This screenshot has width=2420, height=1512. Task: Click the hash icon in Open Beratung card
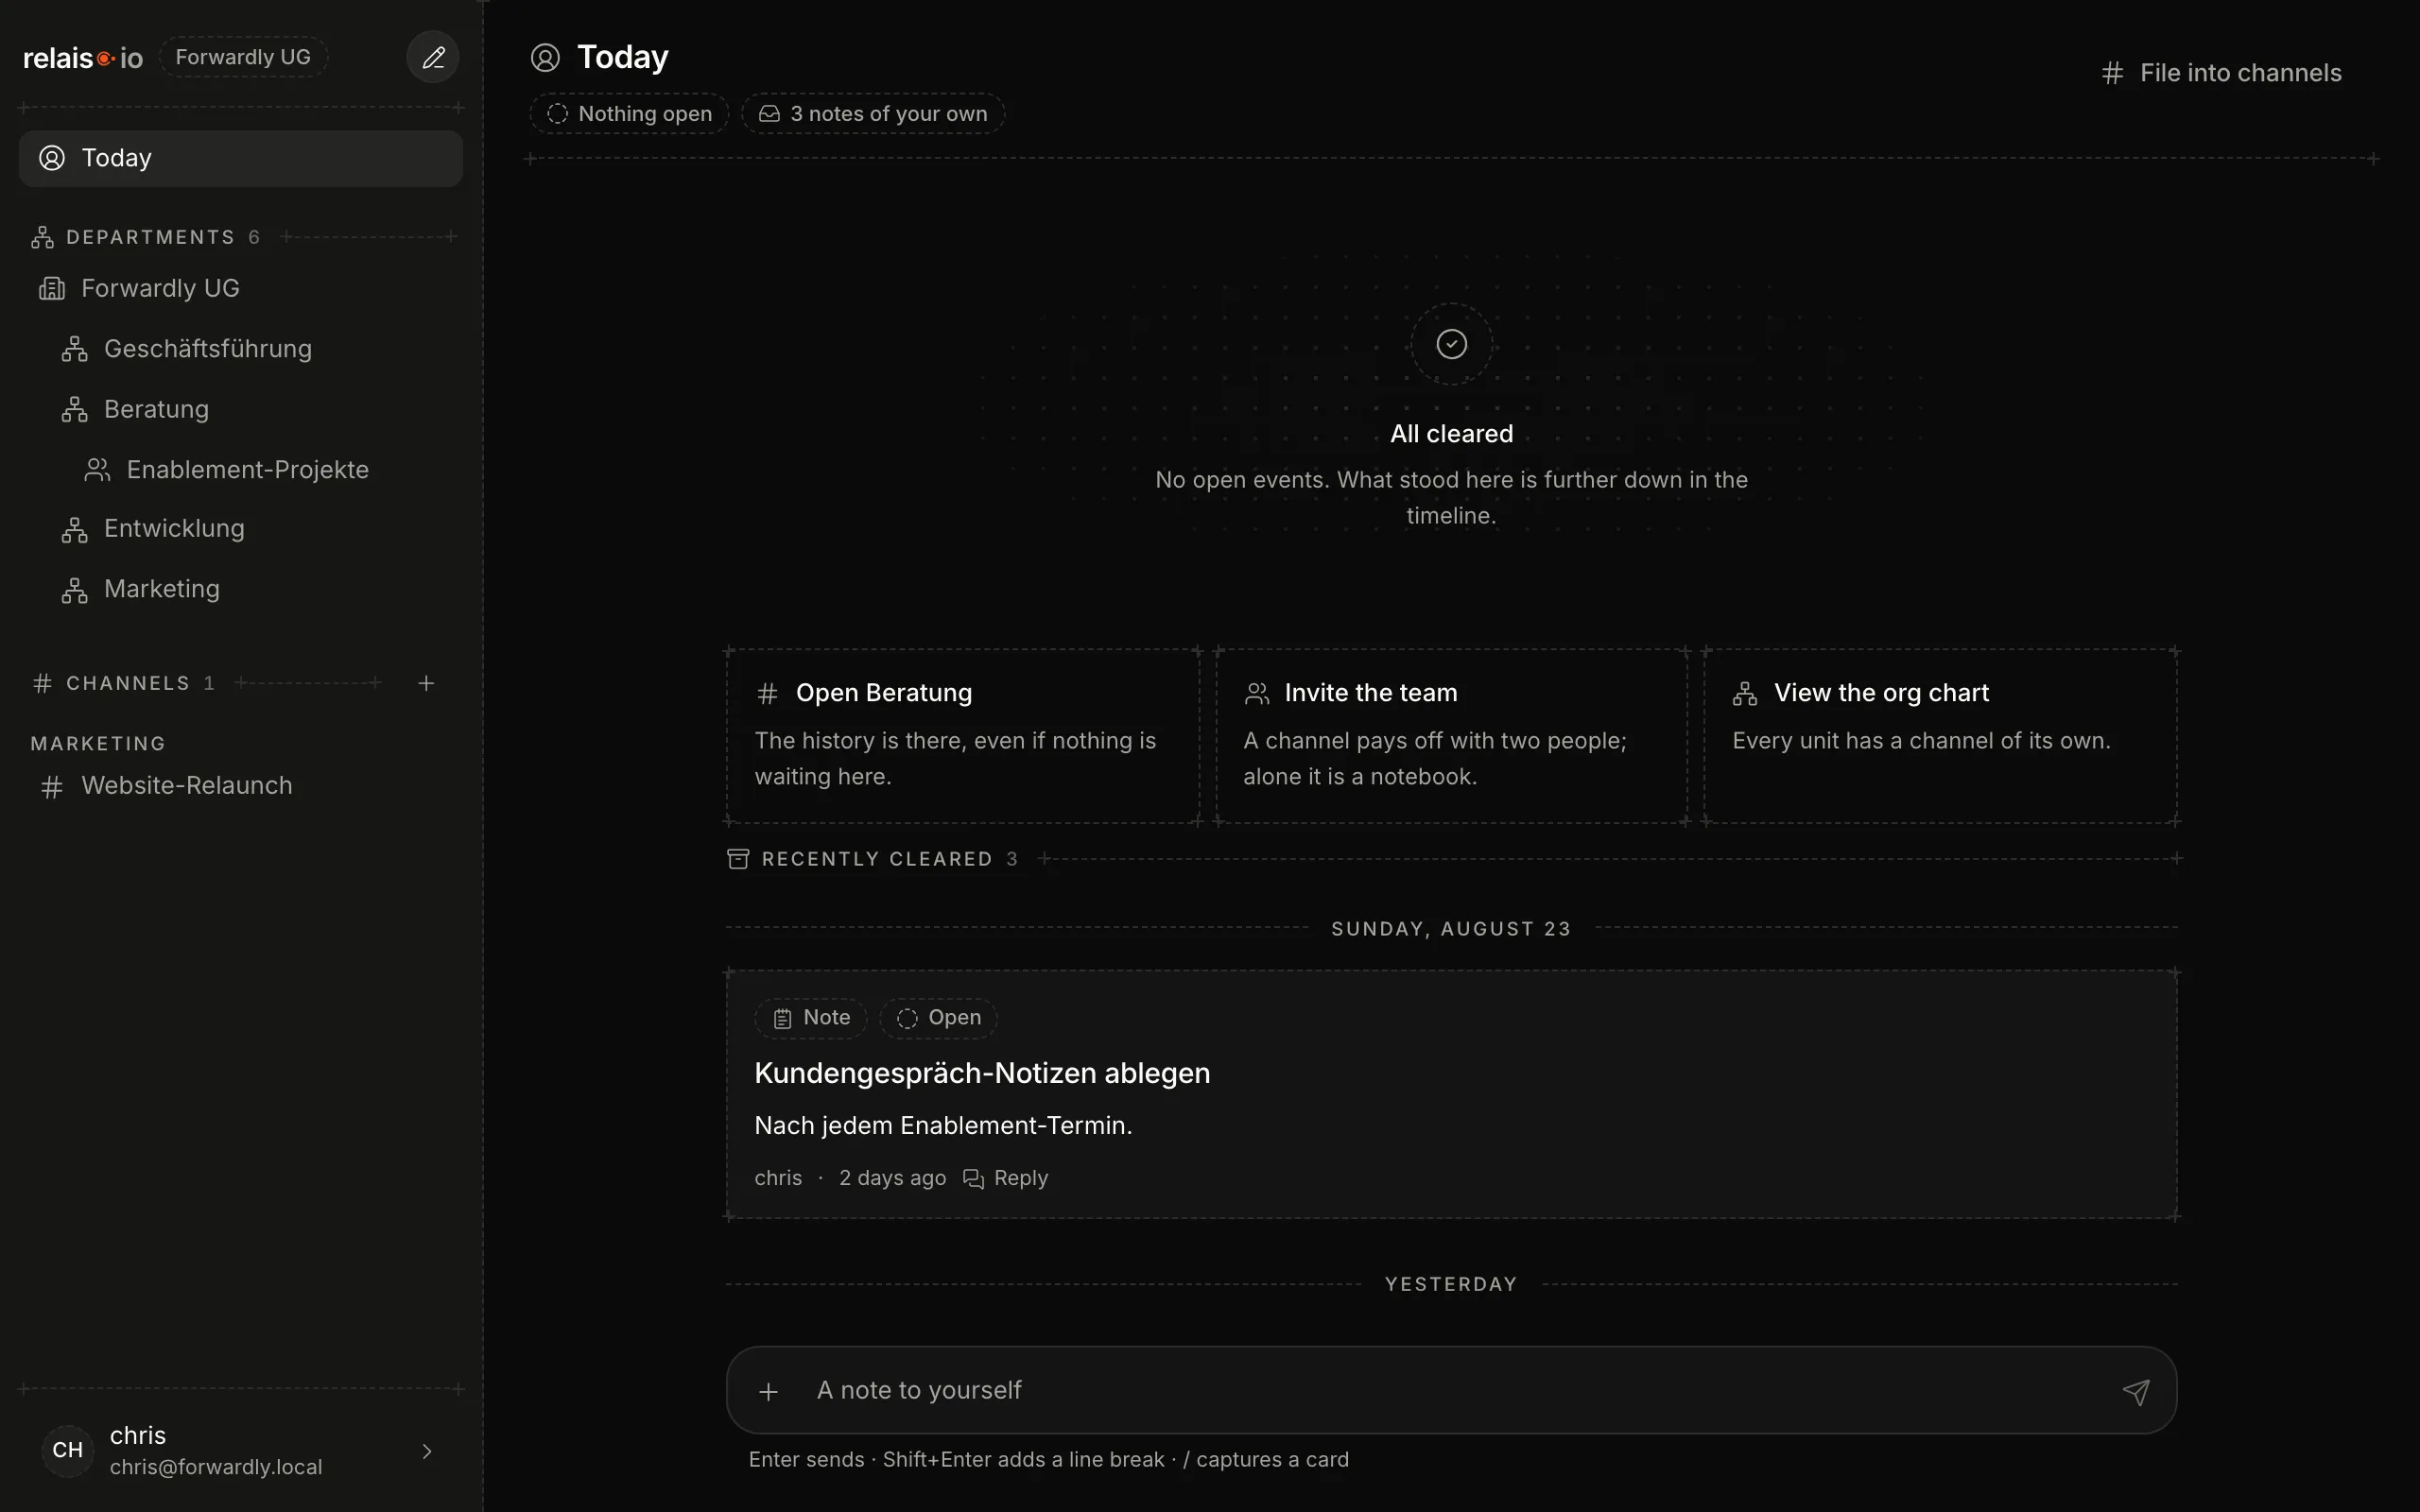[767, 693]
